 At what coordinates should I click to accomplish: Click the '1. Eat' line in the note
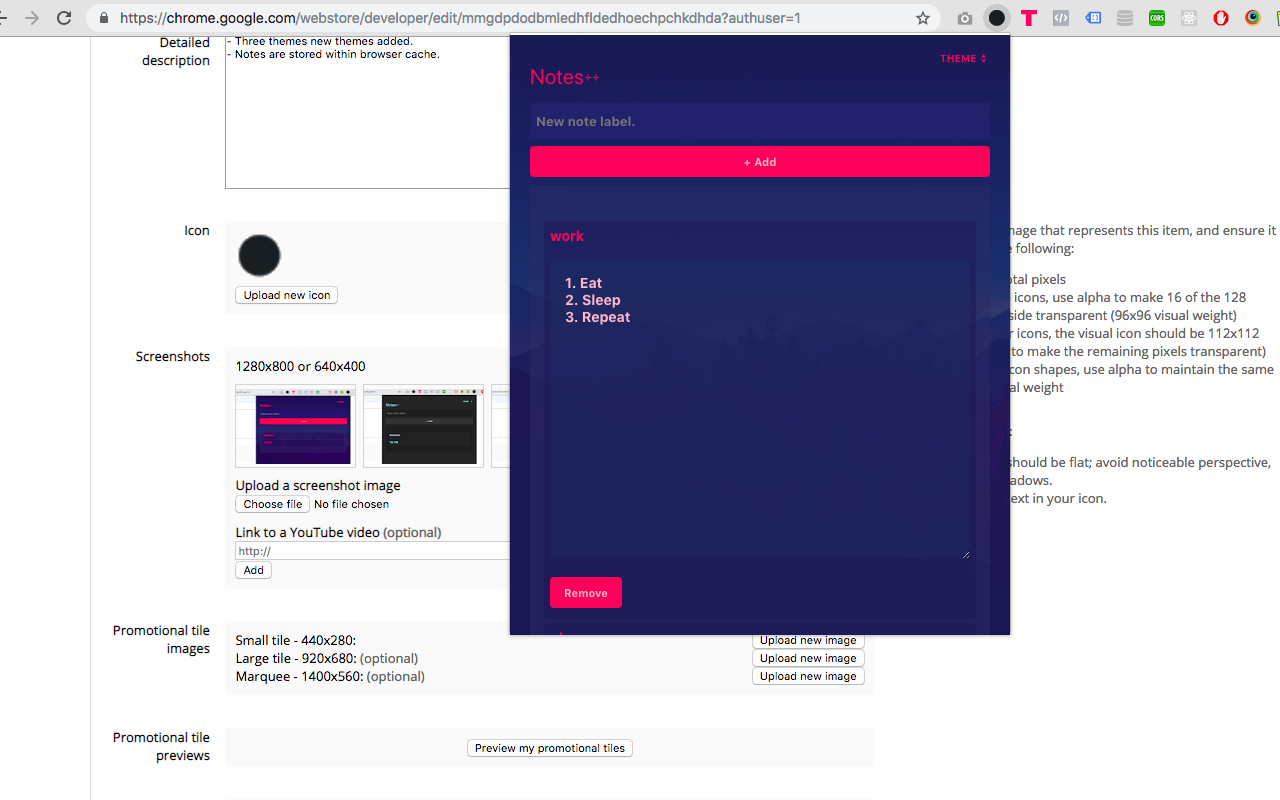(x=584, y=283)
